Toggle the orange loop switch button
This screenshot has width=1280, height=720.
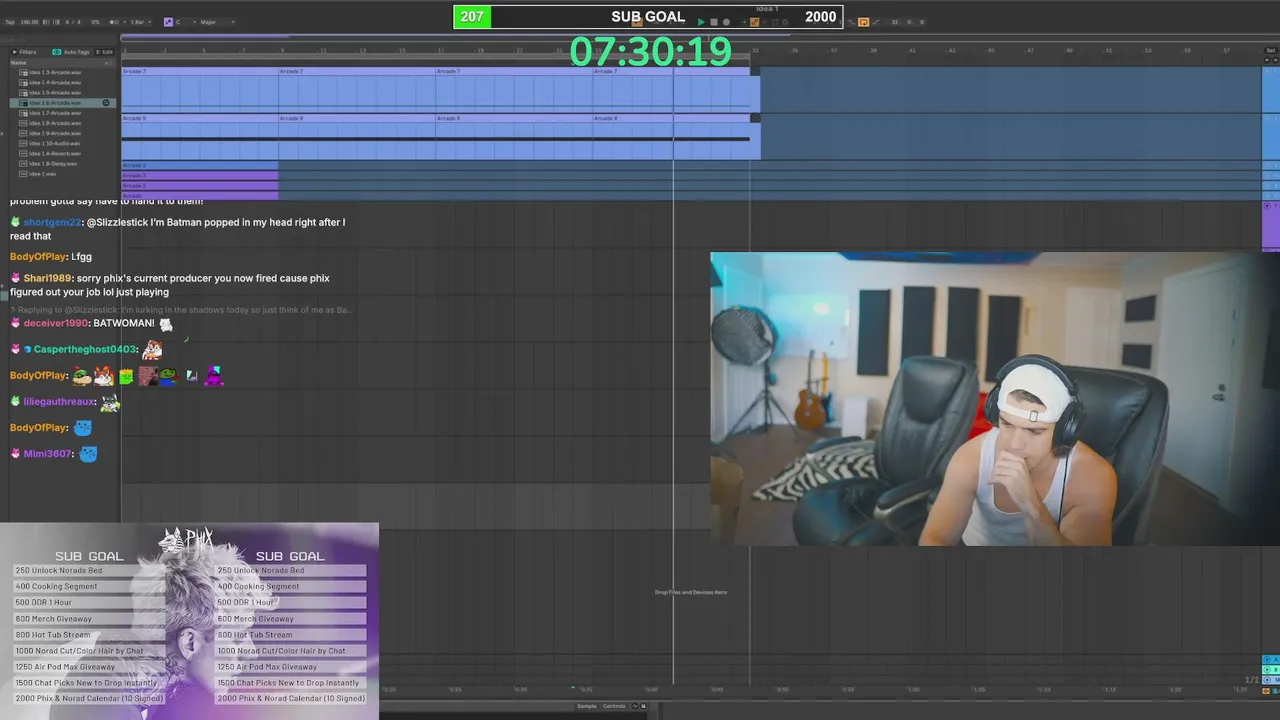(x=863, y=22)
